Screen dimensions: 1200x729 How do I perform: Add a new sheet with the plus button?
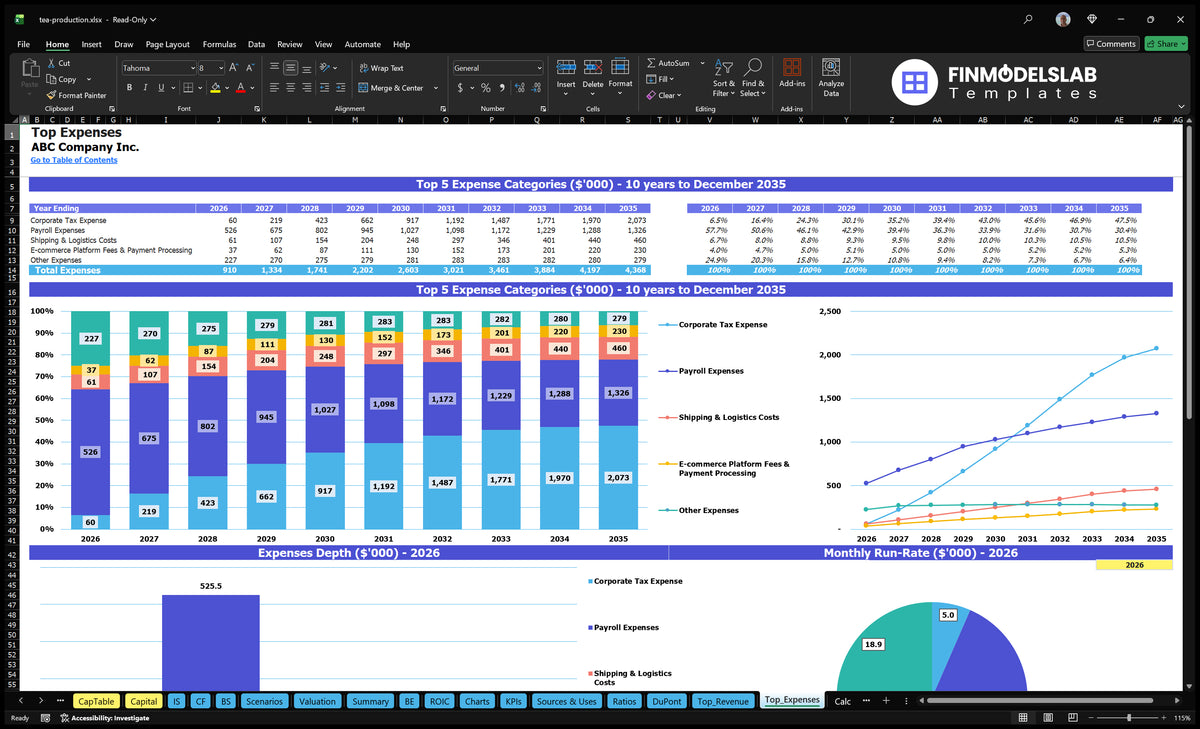click(x=885, y=701)
